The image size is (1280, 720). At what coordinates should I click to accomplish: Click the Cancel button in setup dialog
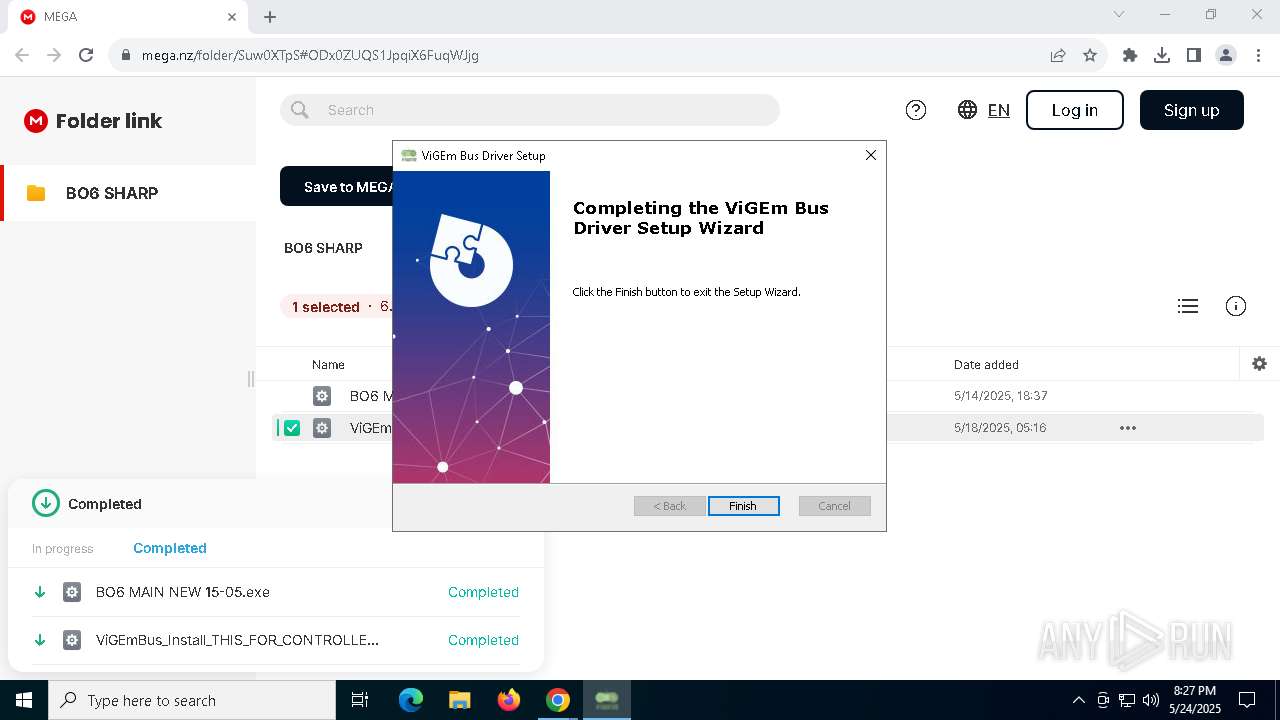pyautogui.click(x=834, y=506)
